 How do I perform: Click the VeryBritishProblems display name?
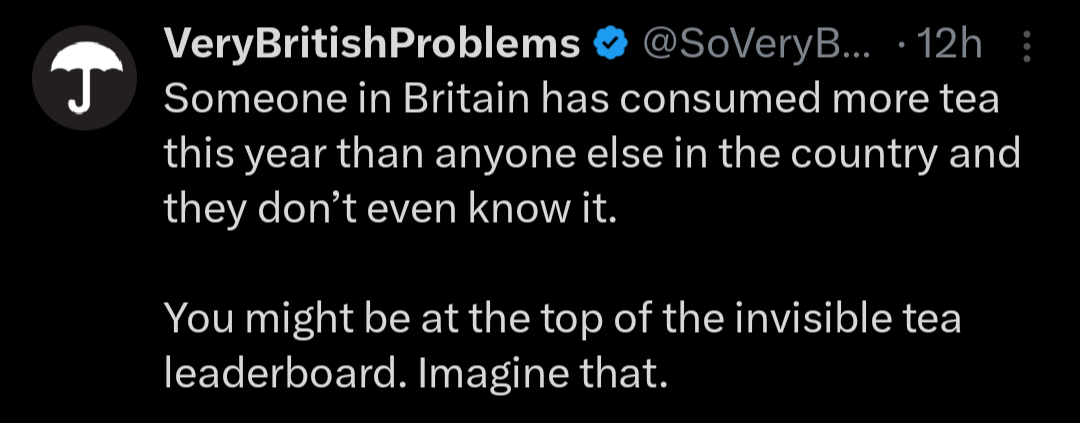coord(371,45)
